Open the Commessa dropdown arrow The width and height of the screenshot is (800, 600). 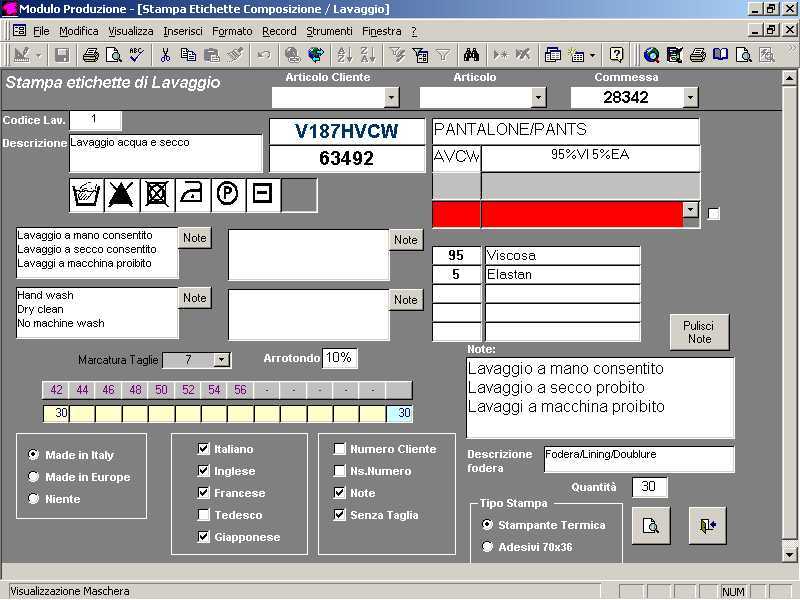coord(690,97)
